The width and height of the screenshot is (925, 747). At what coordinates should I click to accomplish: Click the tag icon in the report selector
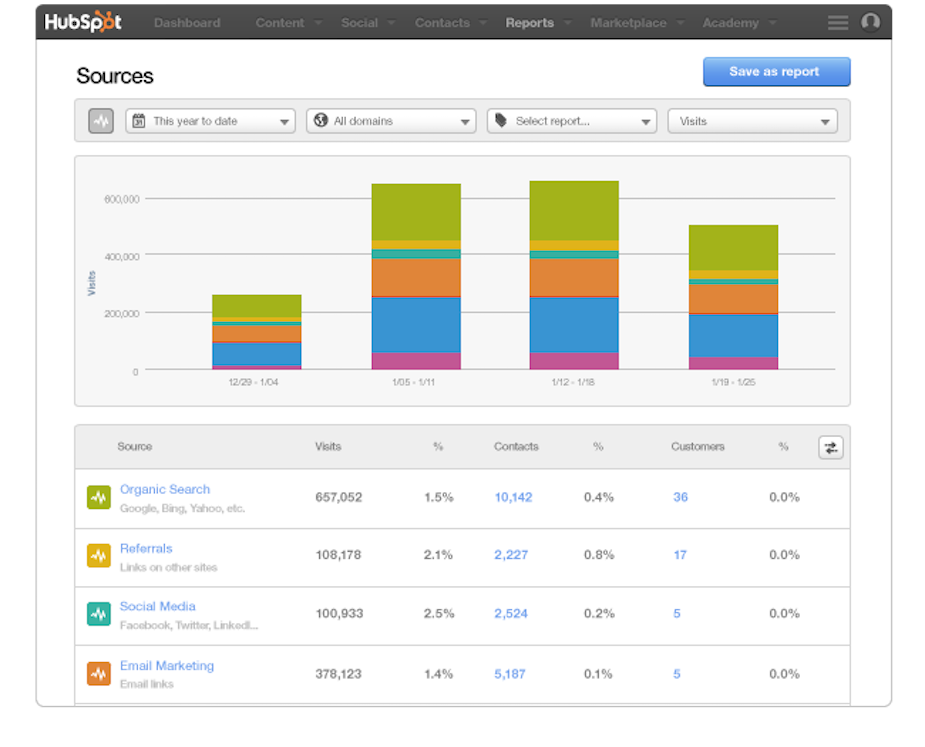point(502,120)
